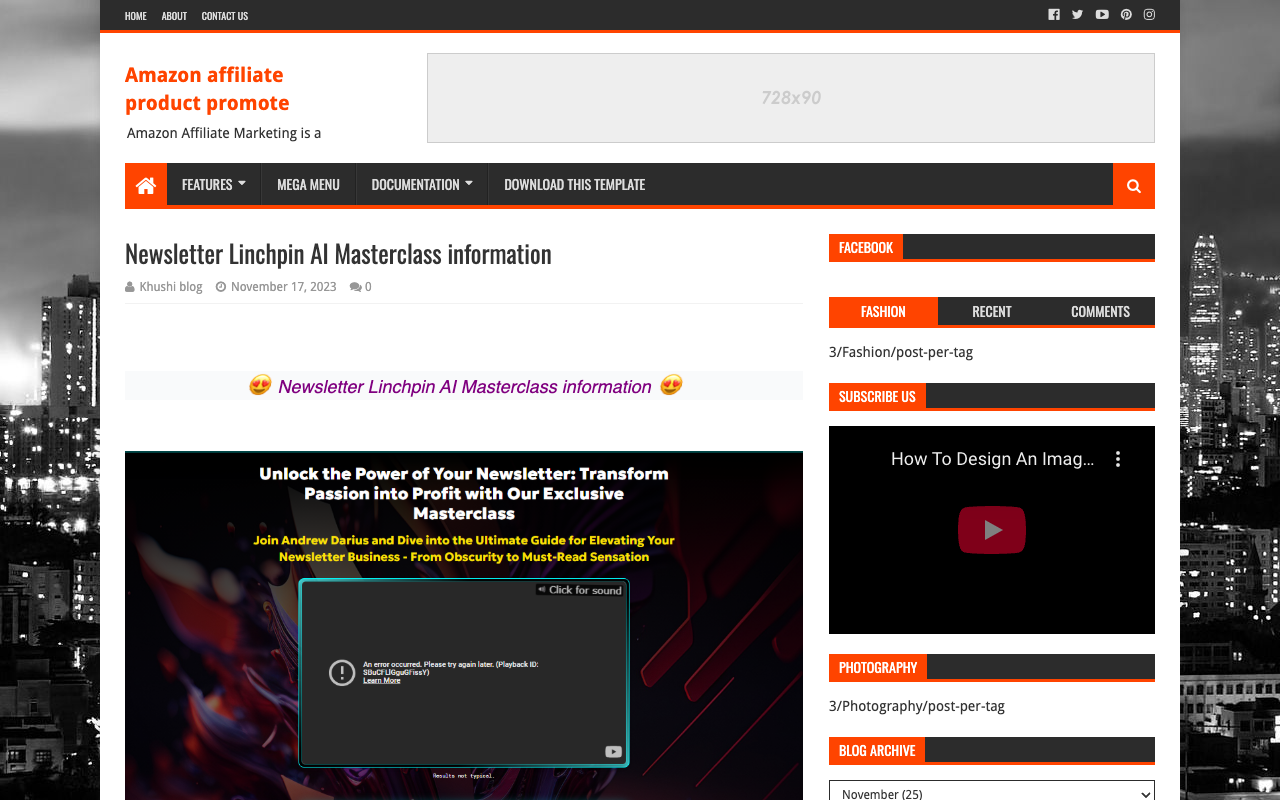
Task: Open the Khushi blog author link
Action: [x=171, y=287]
